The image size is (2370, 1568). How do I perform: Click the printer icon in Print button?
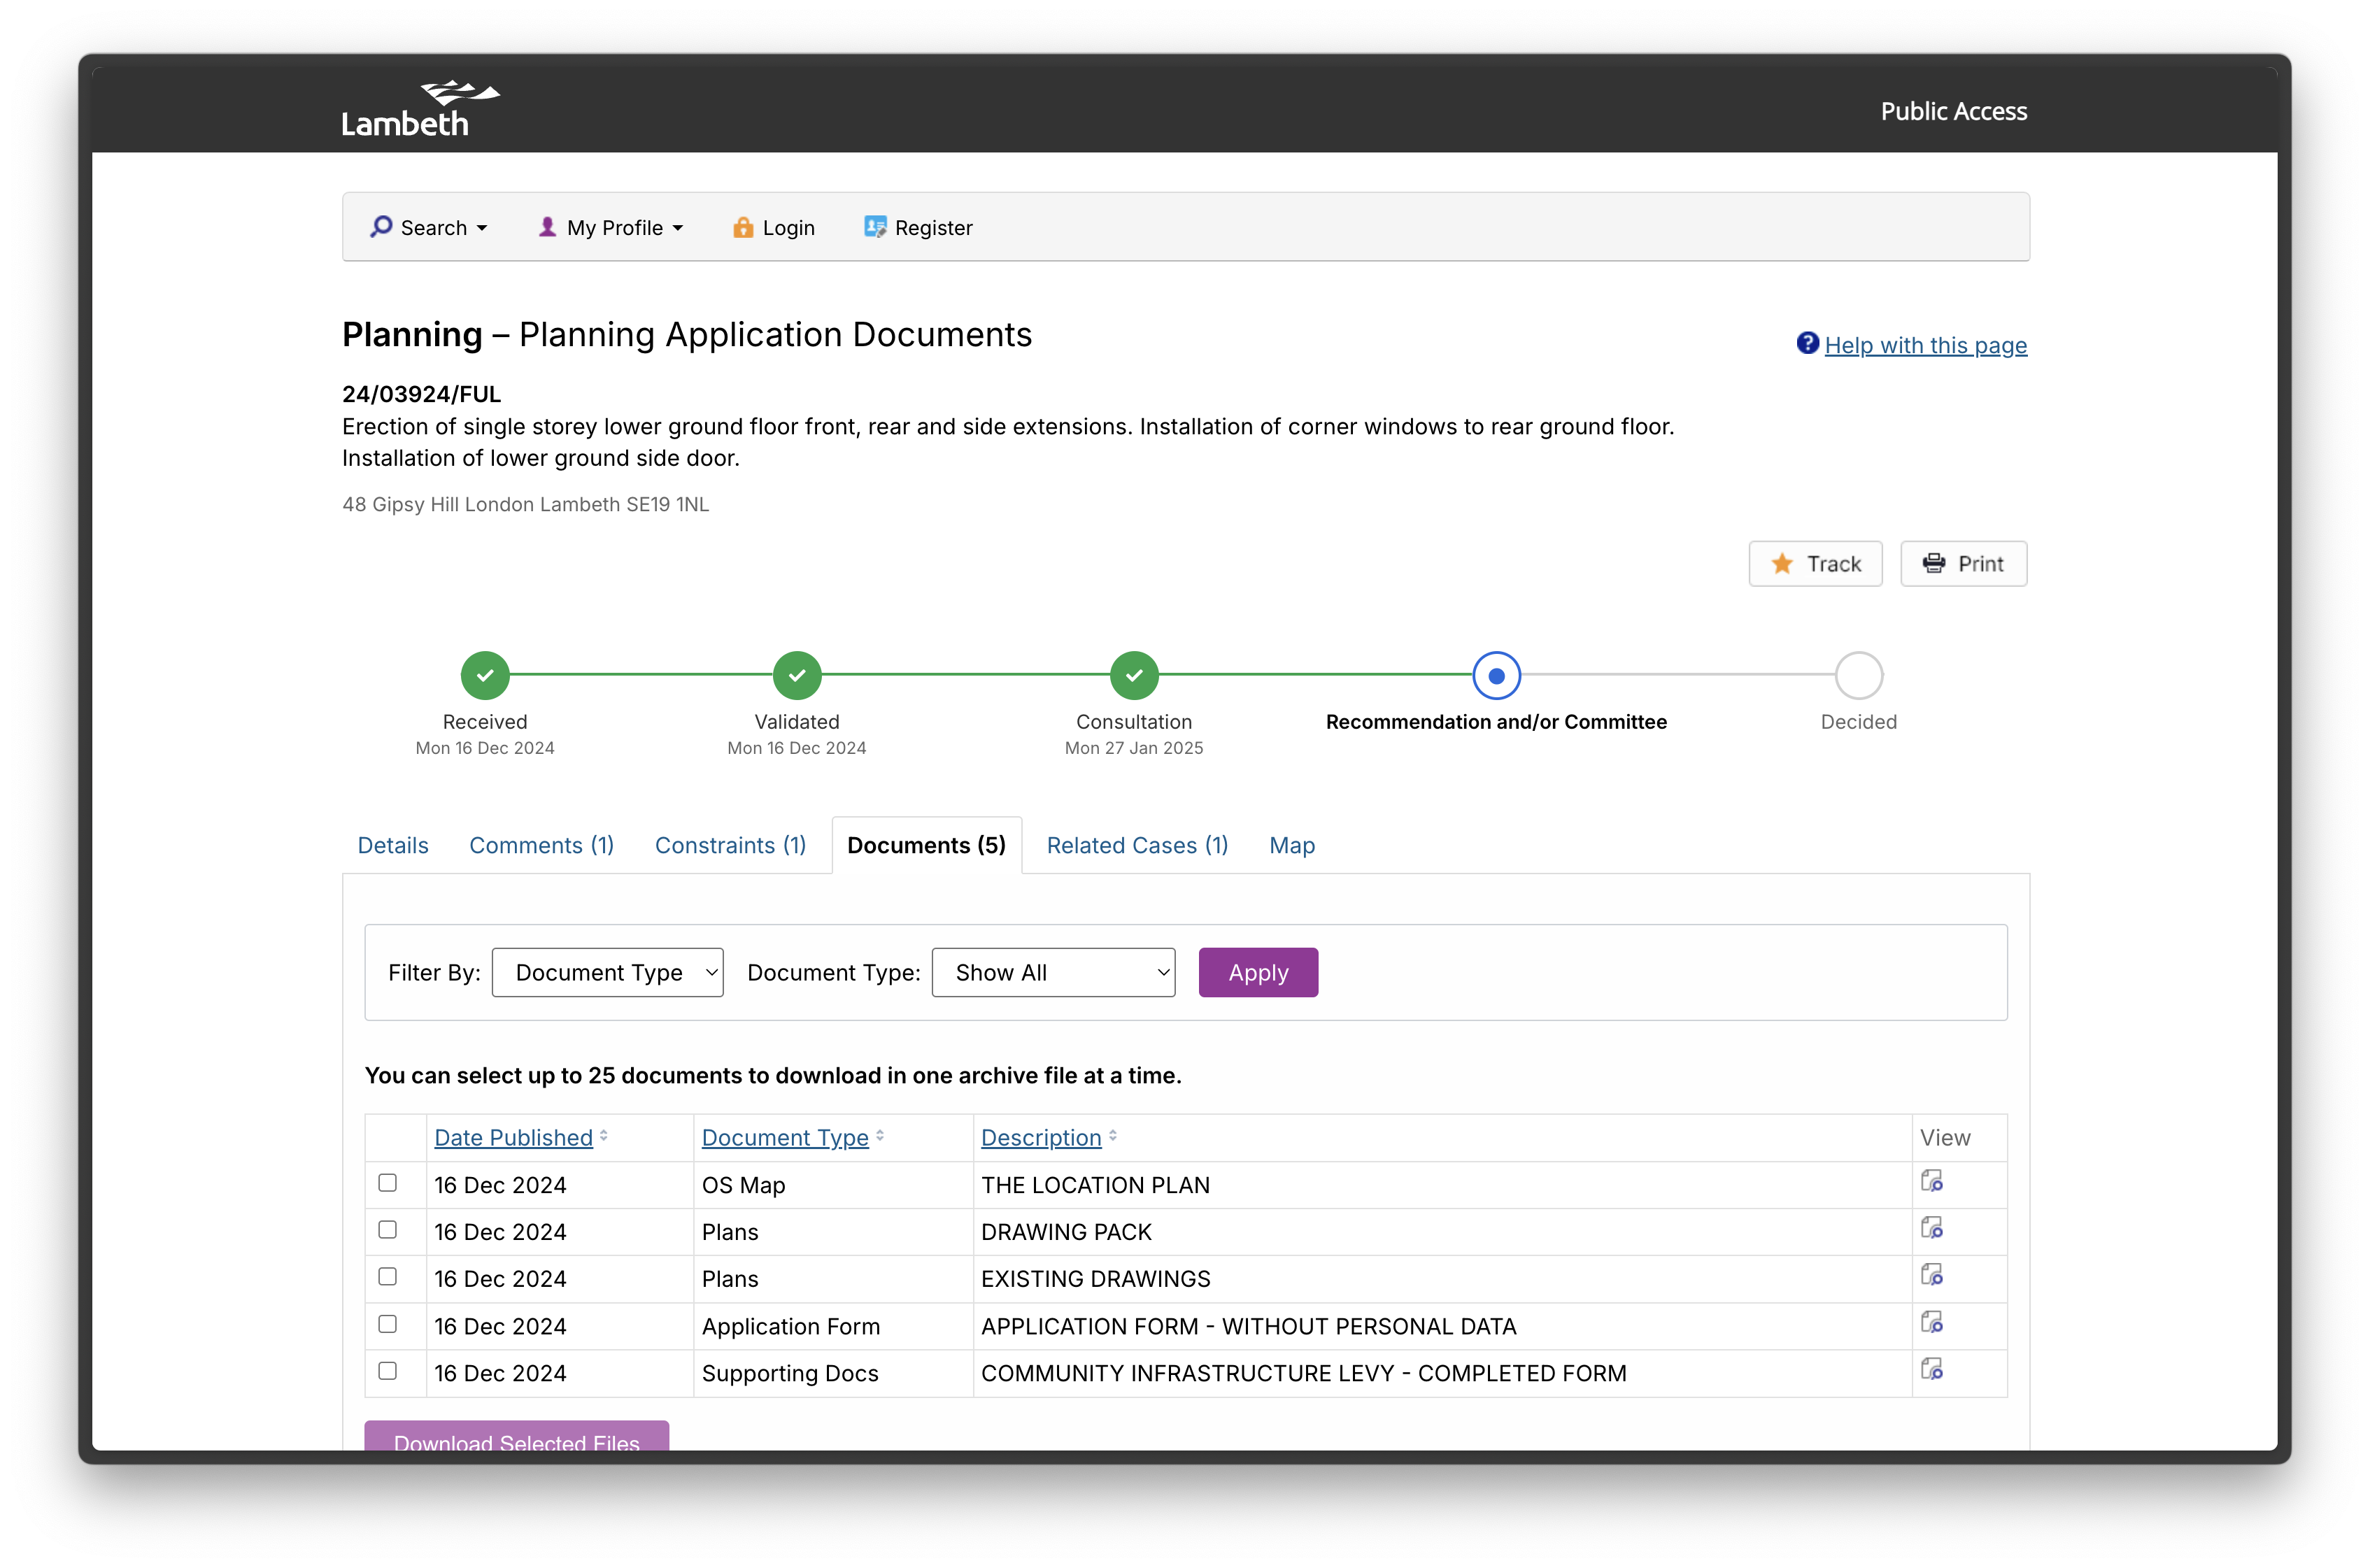1934,564
